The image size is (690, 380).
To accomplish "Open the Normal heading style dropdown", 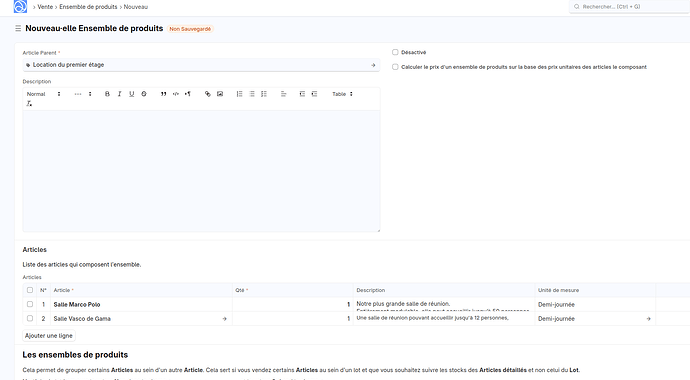I will [x=44, y=94].
